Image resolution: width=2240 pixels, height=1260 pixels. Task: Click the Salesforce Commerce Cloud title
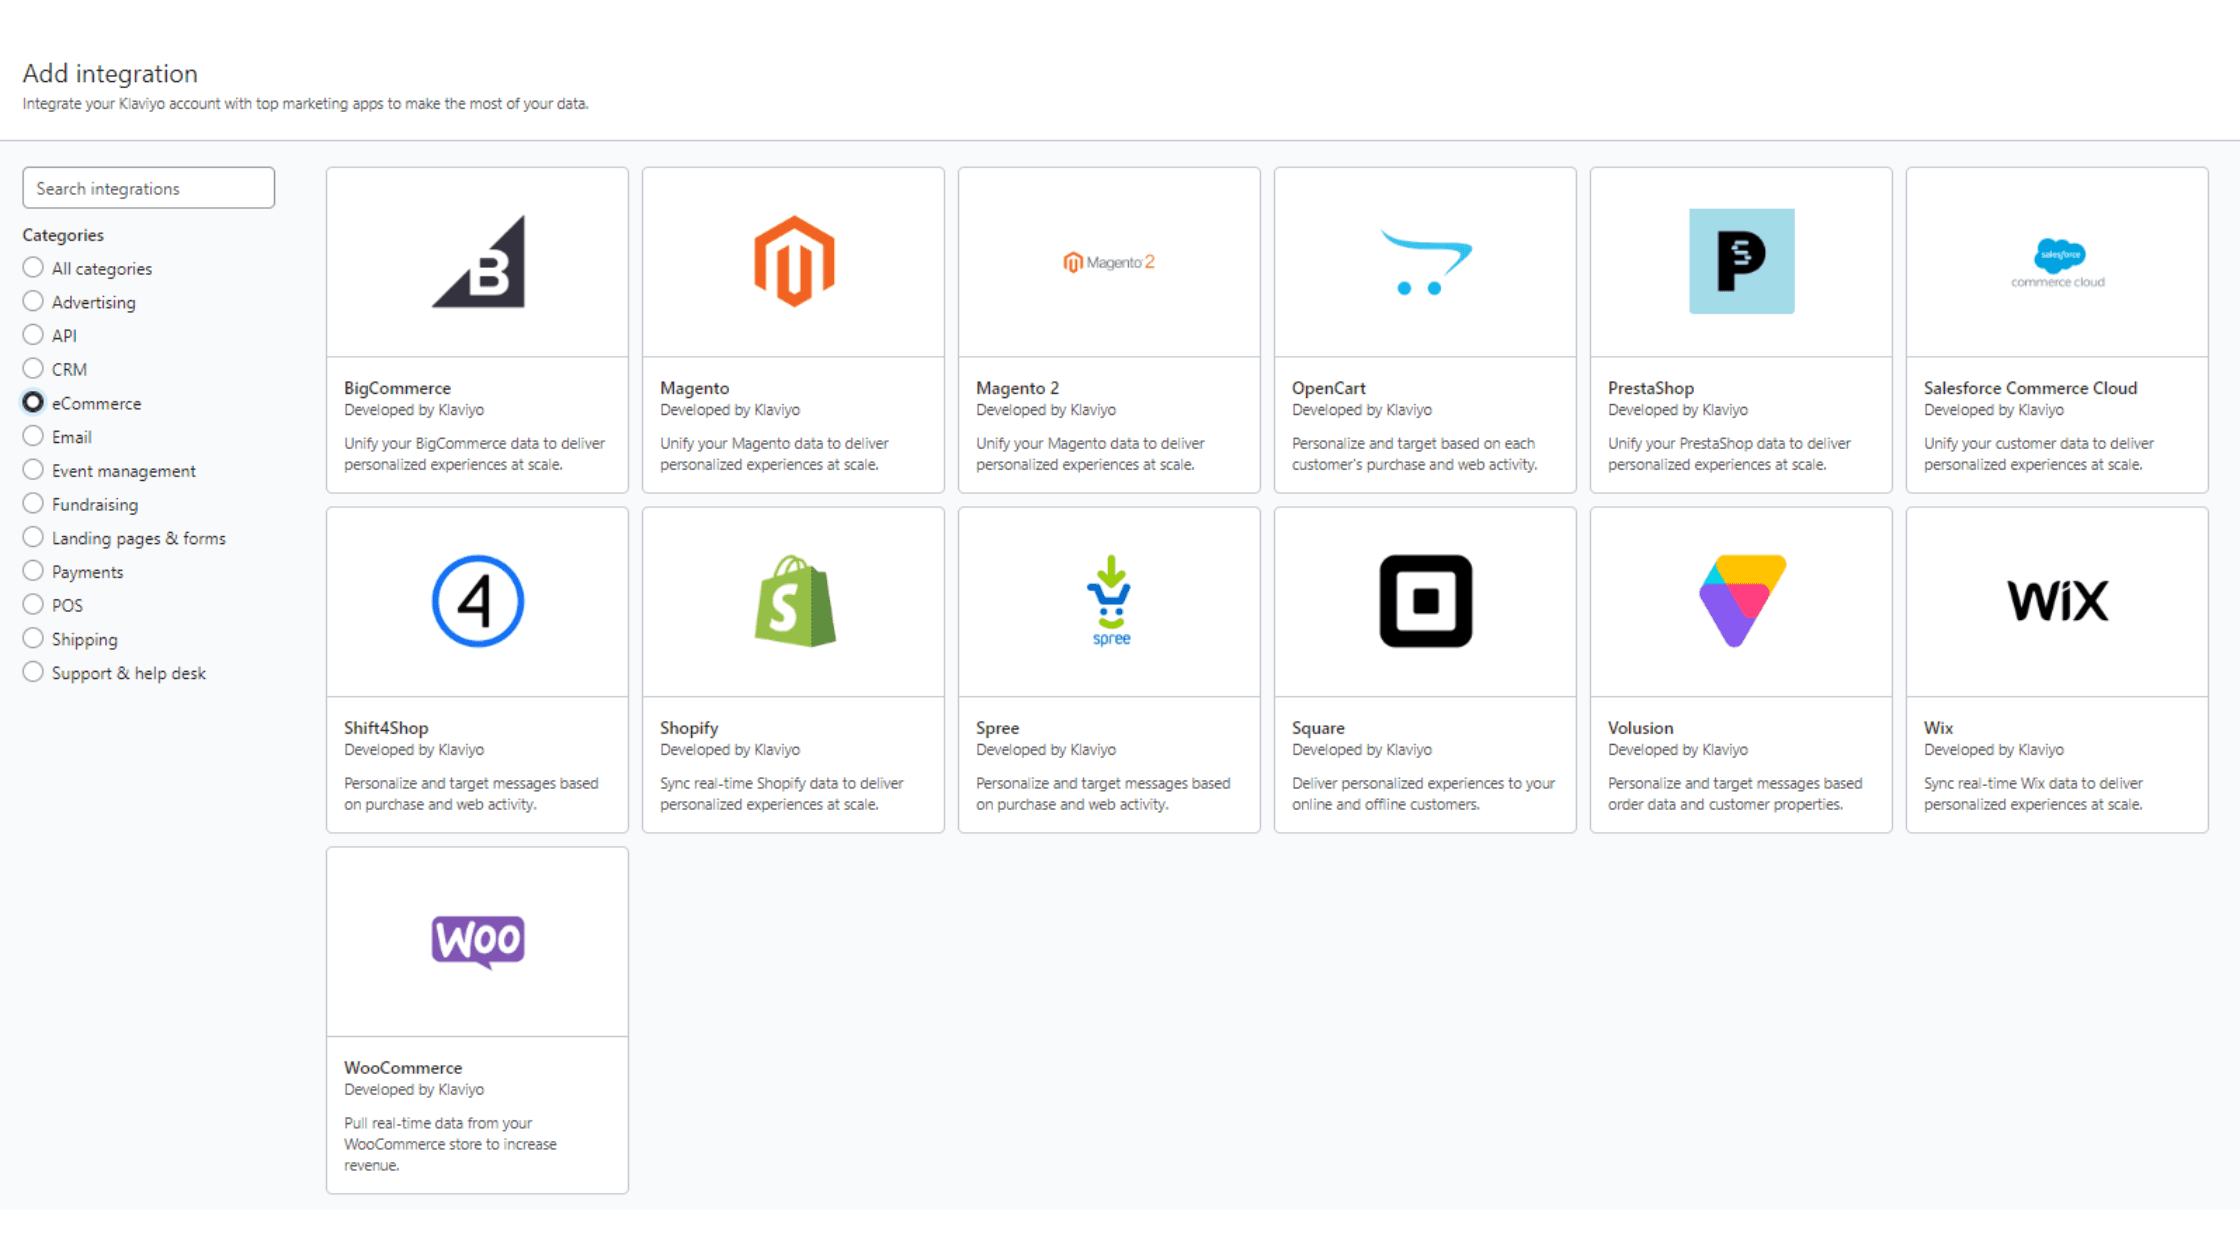click(x=2030, y=388)
